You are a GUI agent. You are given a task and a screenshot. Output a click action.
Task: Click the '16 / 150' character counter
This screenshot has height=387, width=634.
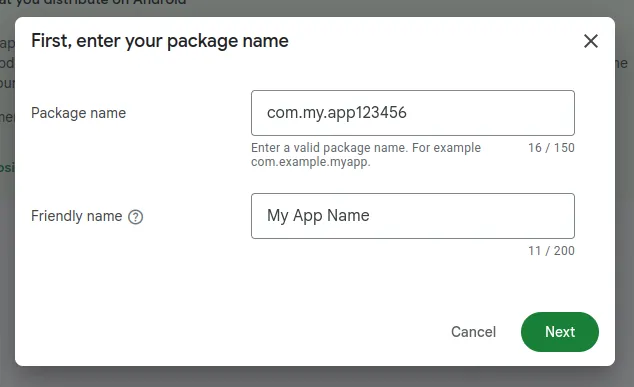pyautogui.click(x=551, y=148)
